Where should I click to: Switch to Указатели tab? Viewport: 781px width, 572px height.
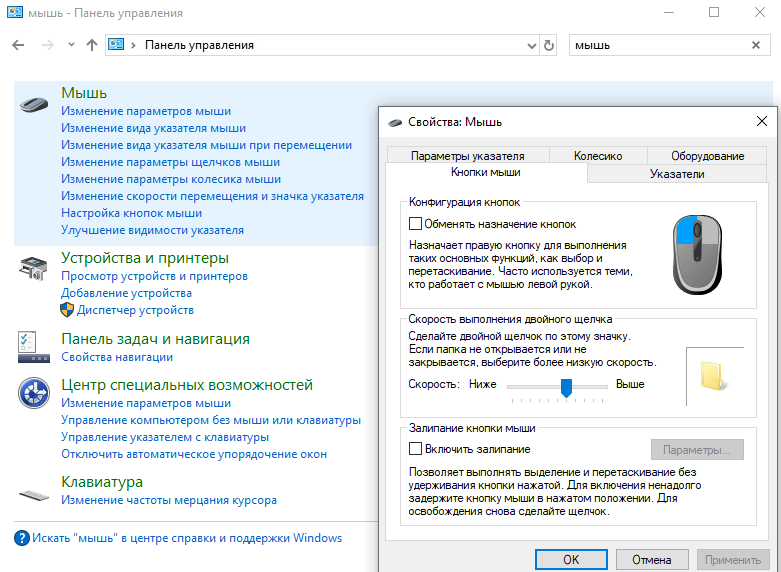click(x=677, y=174)
